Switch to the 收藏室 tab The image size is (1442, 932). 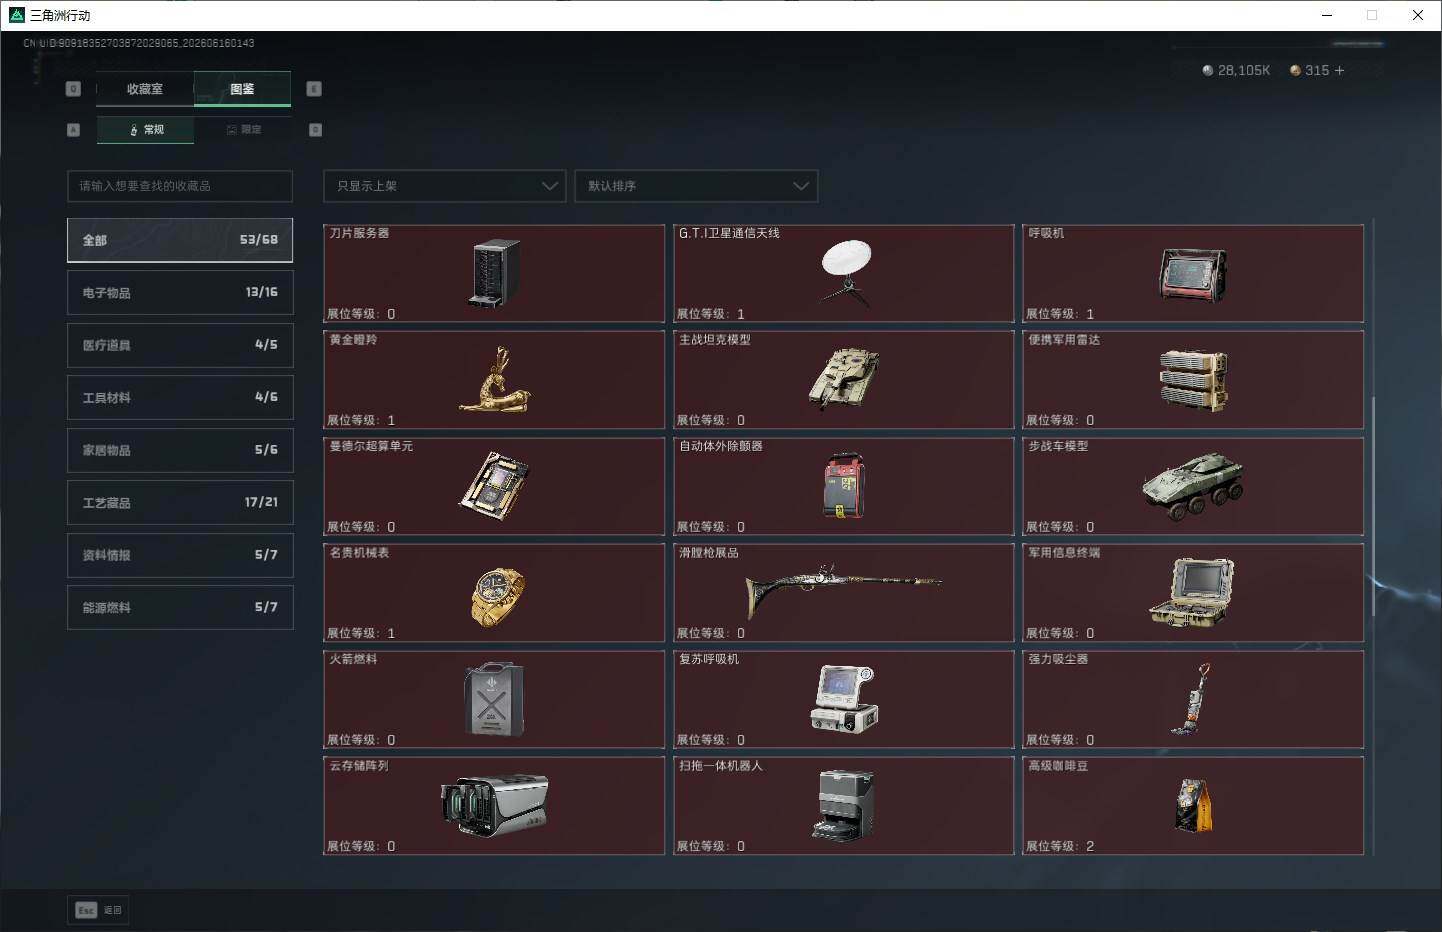tap(145, 89)
